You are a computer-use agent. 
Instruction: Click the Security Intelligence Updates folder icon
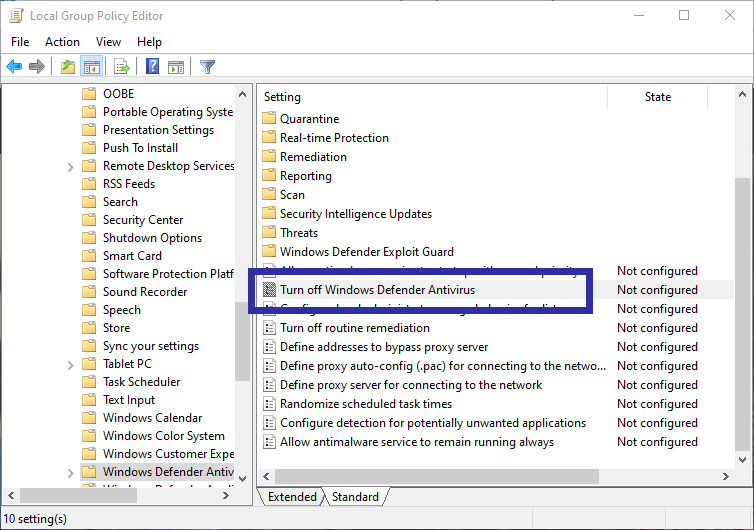tap(269, 214)
